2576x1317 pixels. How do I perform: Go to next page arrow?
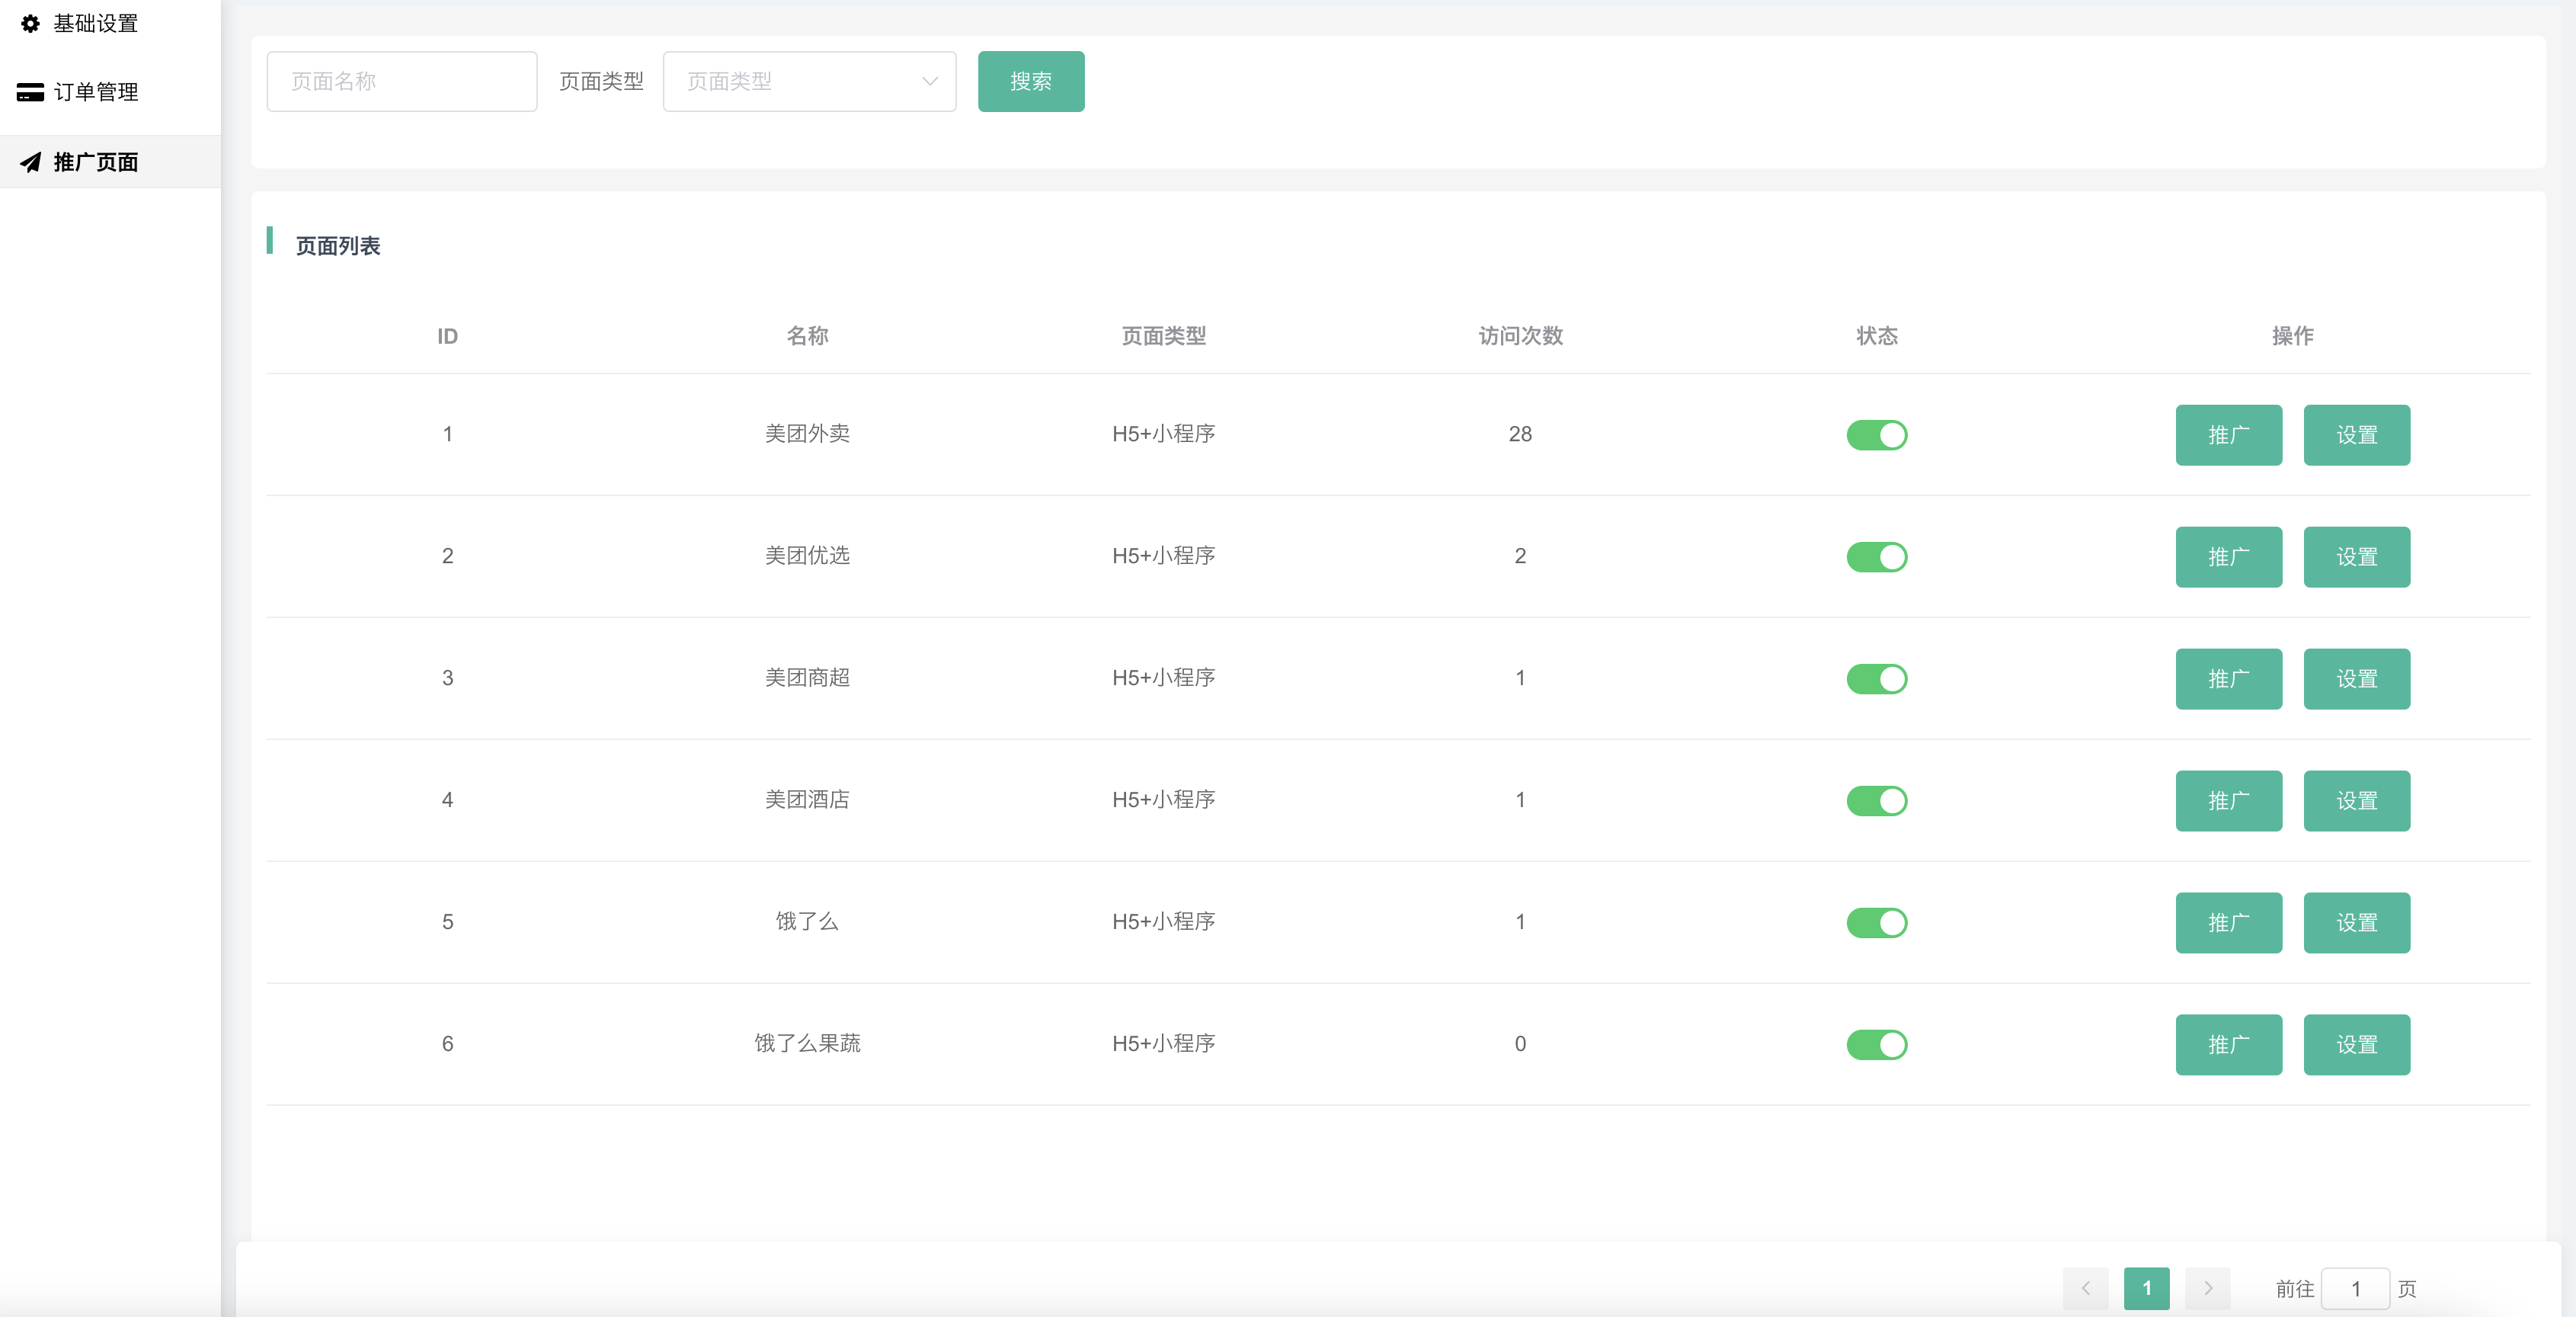point(2208,1288)
